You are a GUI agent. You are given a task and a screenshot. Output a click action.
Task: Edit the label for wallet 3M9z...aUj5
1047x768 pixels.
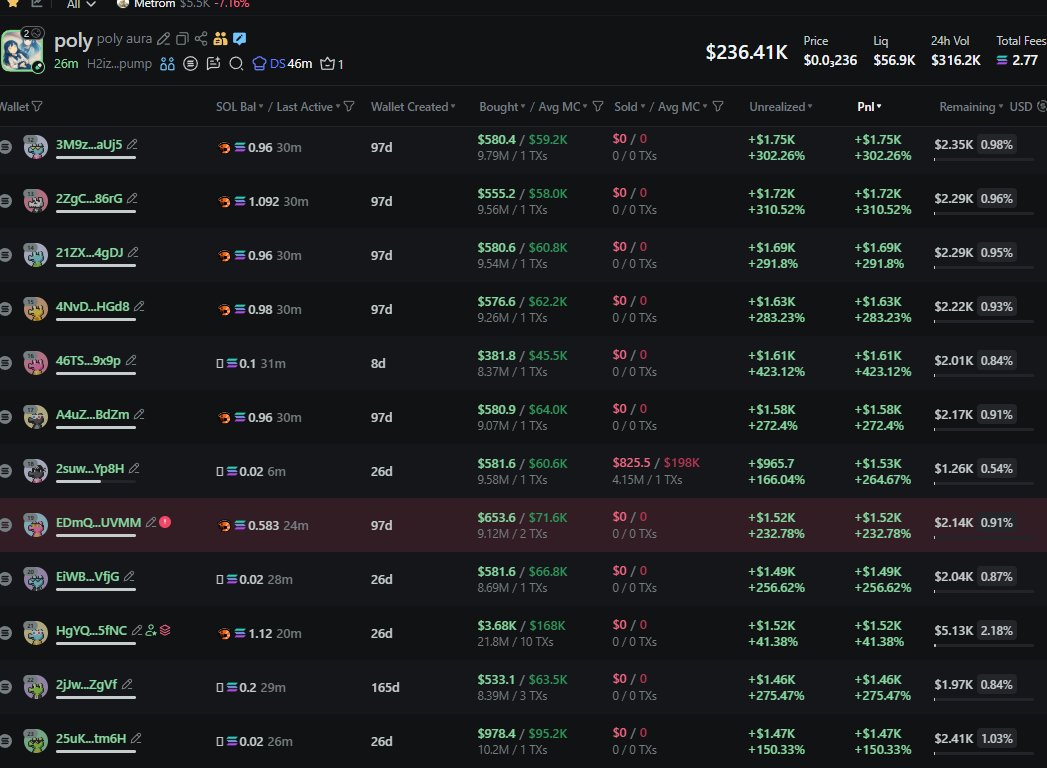point(132,144)
